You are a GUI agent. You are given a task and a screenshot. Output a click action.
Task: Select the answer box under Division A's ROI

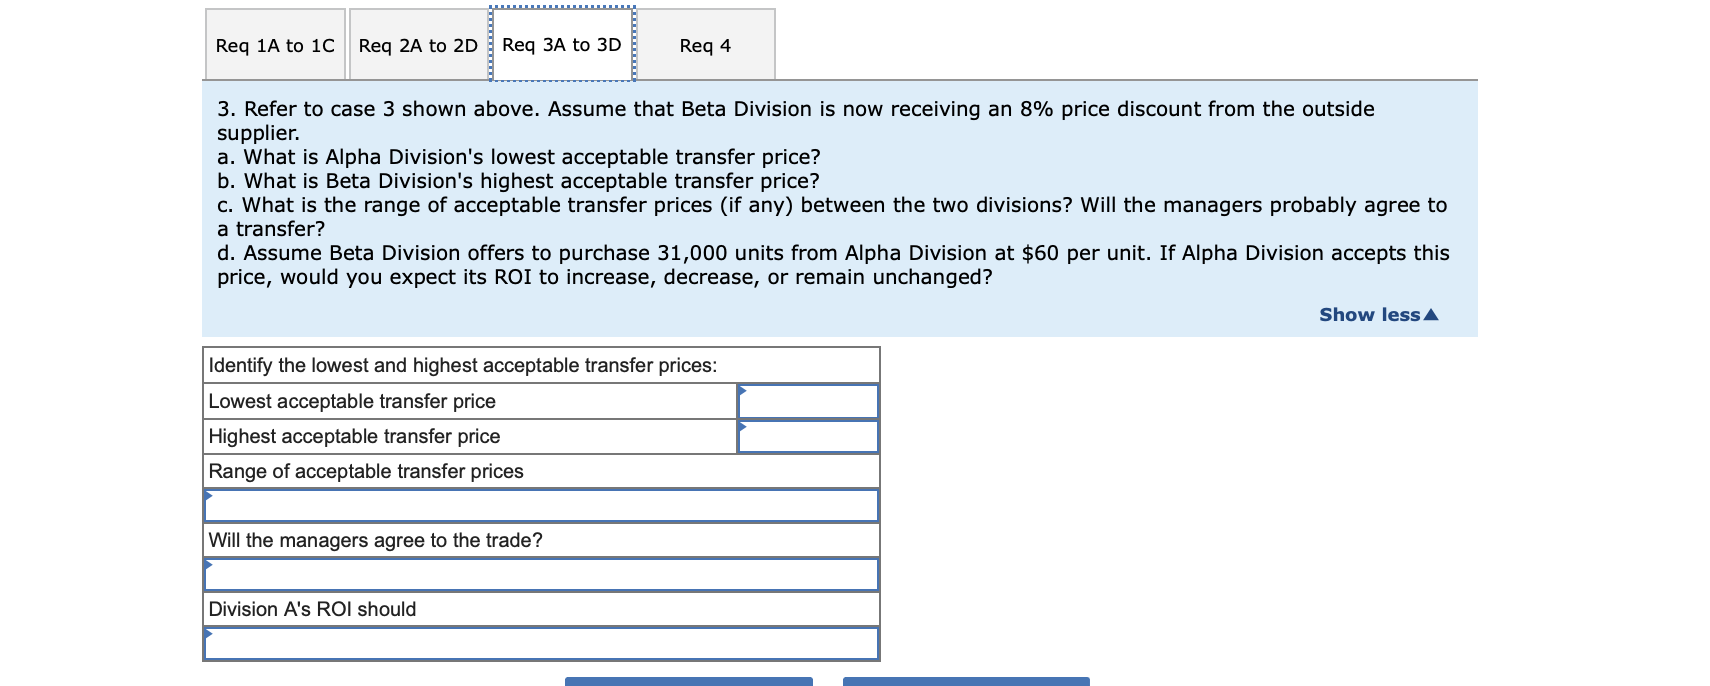[540, 643]
